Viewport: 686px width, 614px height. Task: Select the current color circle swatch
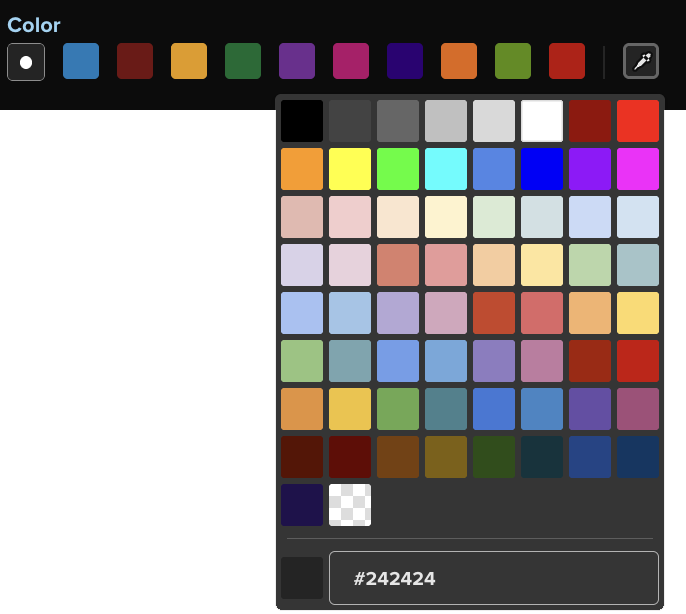[26, 62]
